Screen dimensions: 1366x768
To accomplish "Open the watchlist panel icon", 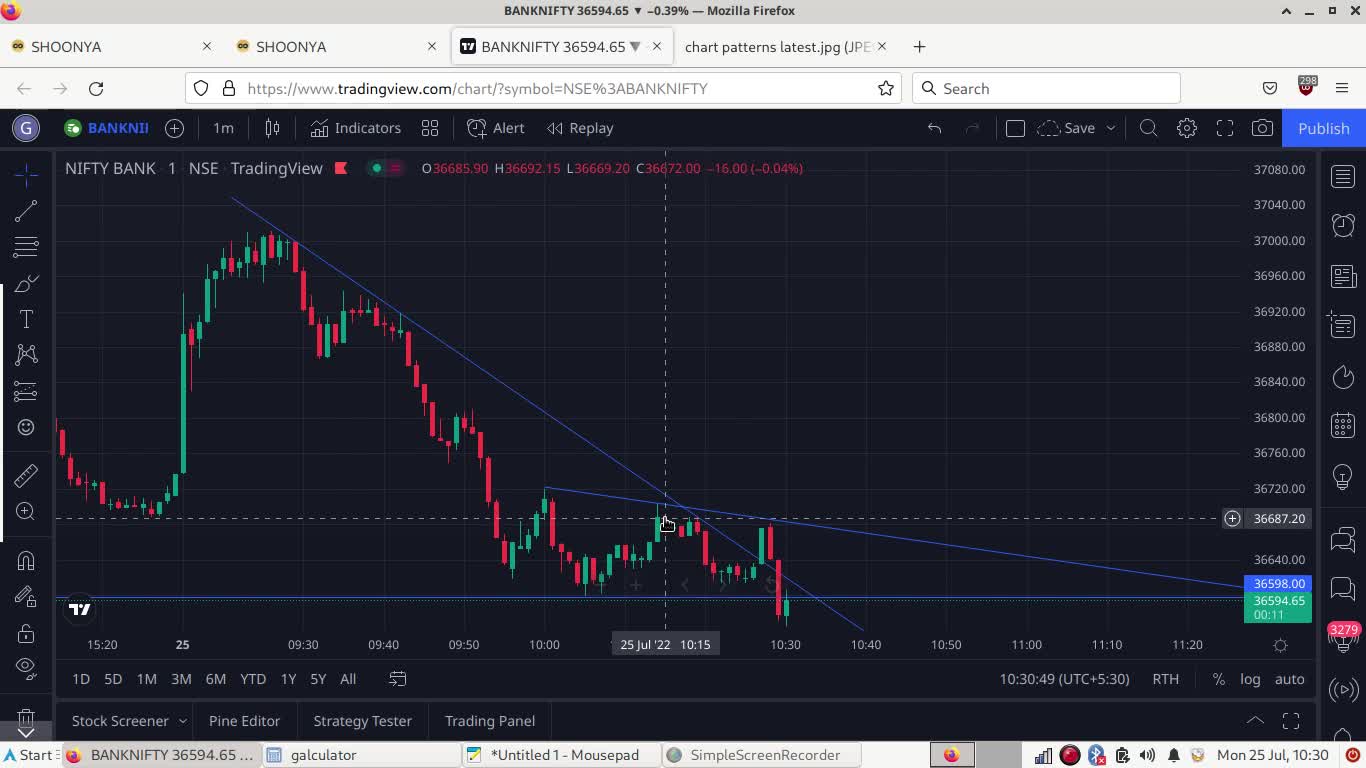I will [x=1343, y=177].
